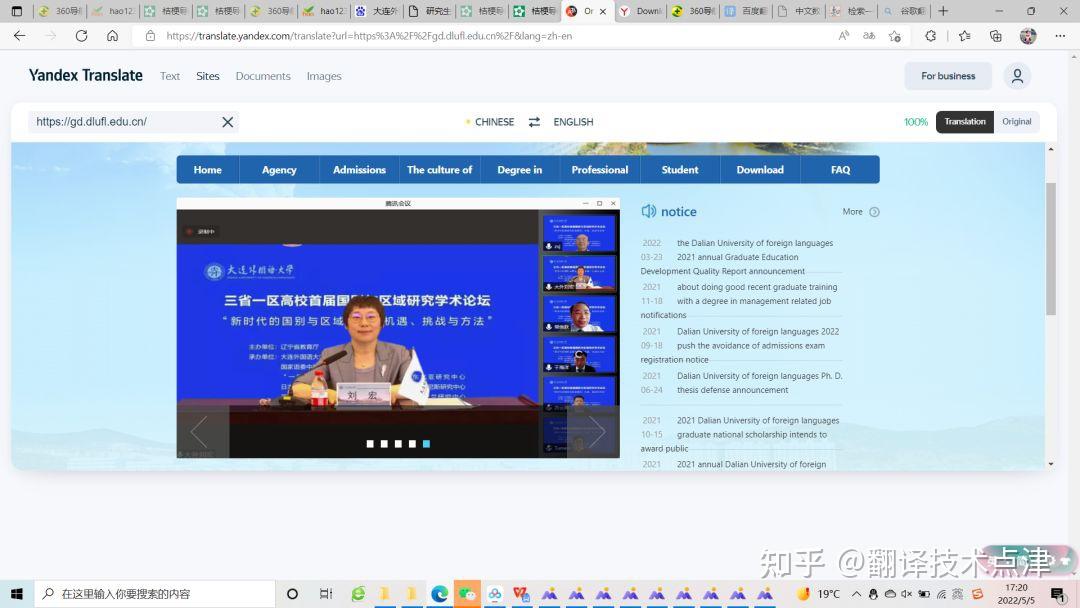The height and width of the screenshot is (608, 1080).
Task: Open the Yandex account profile icon
Action: [1017, 75]
